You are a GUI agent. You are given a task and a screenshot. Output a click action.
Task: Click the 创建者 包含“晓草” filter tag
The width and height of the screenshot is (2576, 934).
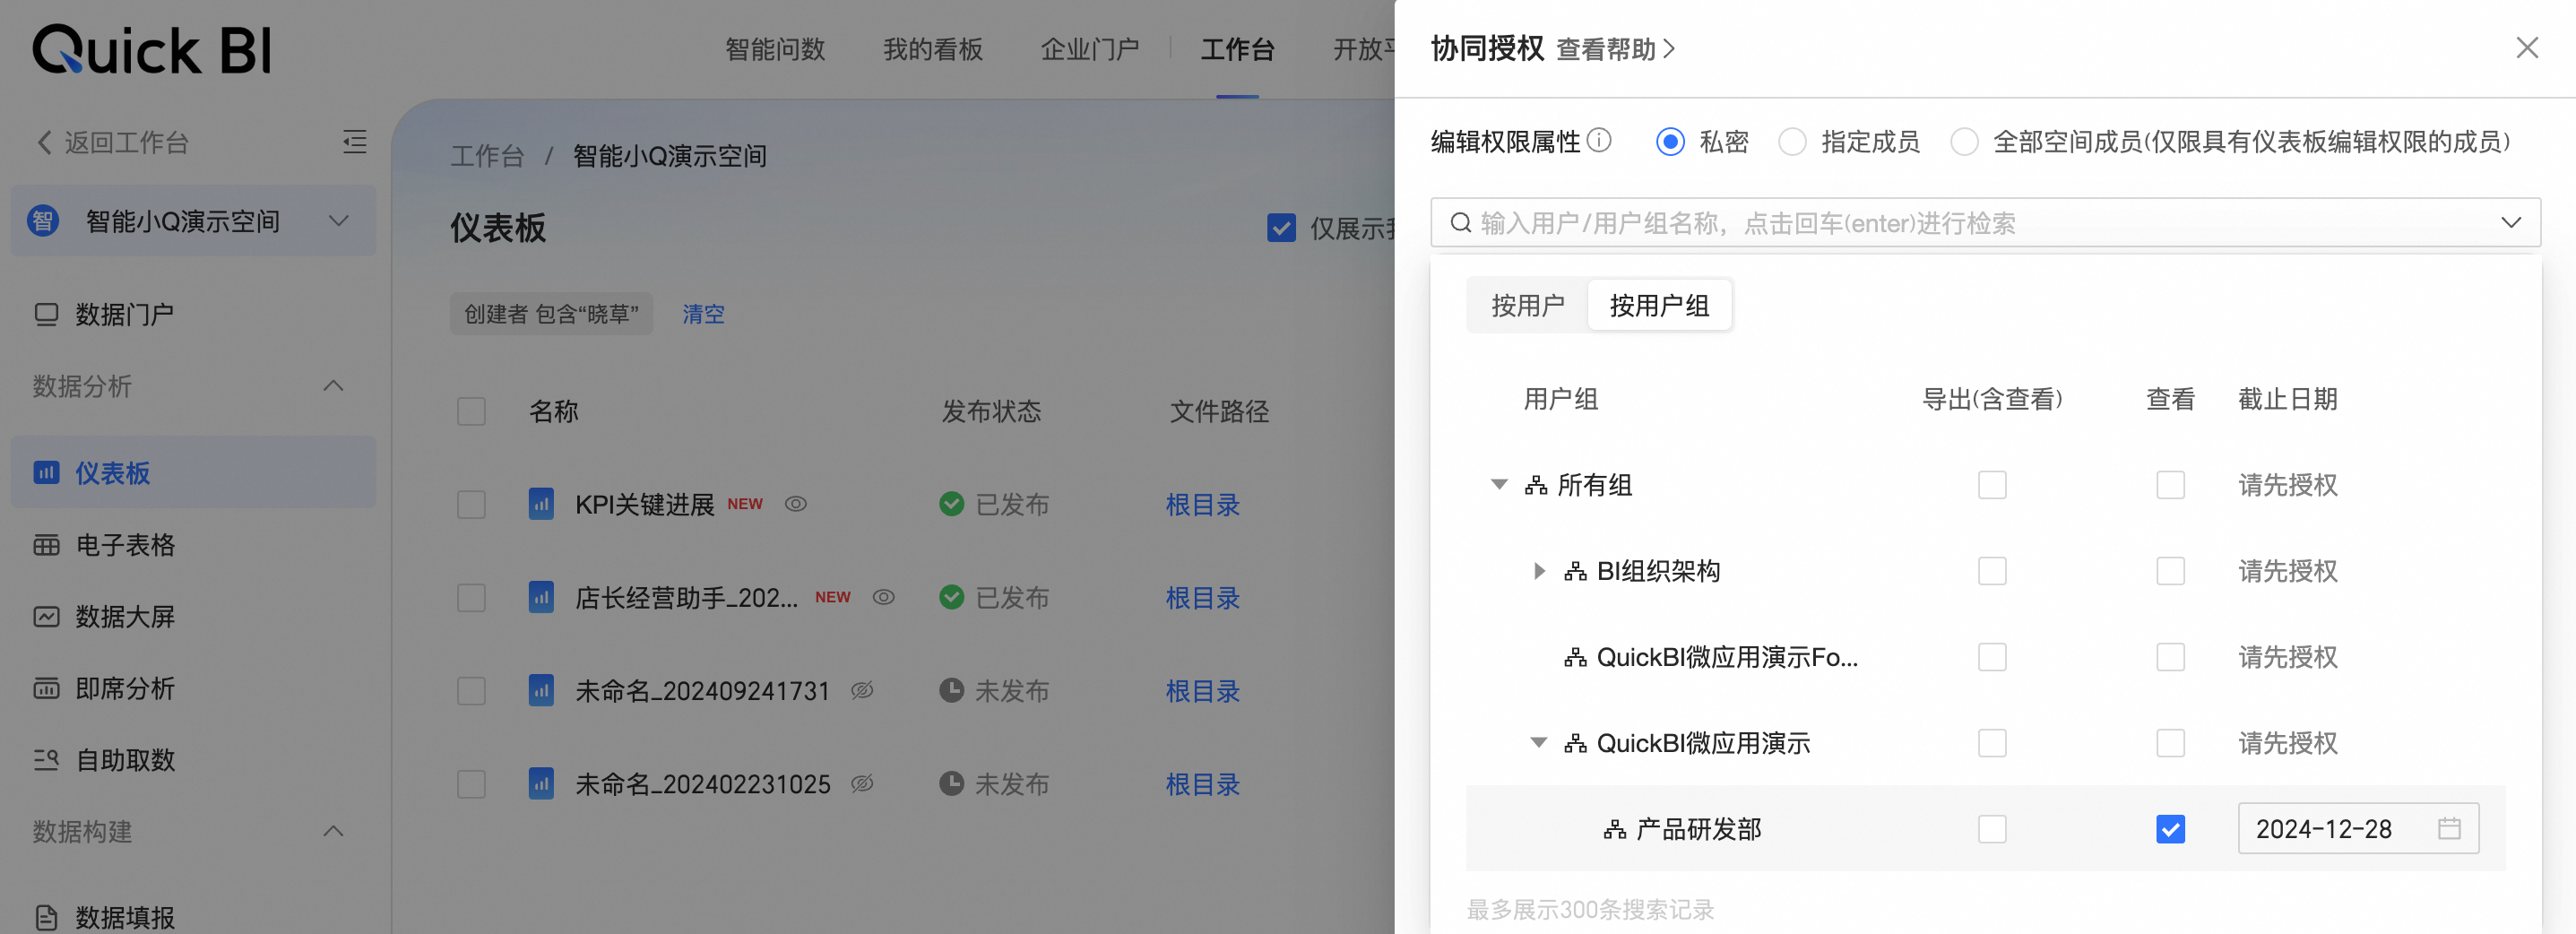click(551, 314)
